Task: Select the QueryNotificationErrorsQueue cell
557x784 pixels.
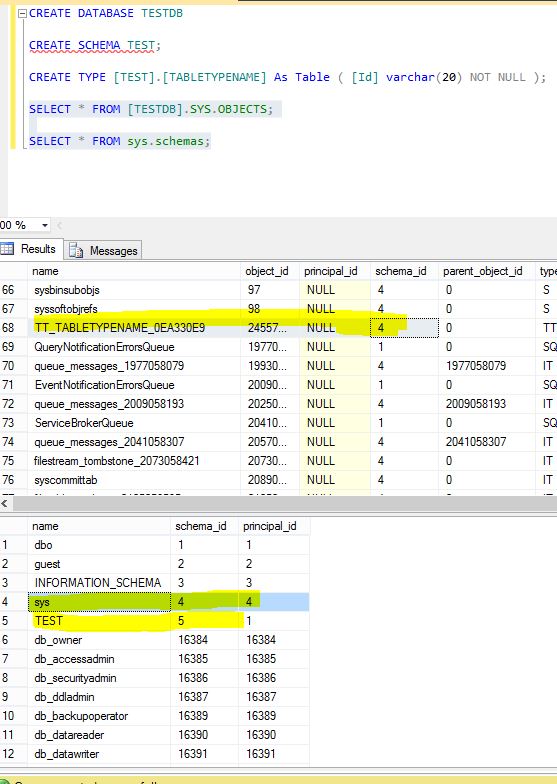Action: click(x=134, y=347)
